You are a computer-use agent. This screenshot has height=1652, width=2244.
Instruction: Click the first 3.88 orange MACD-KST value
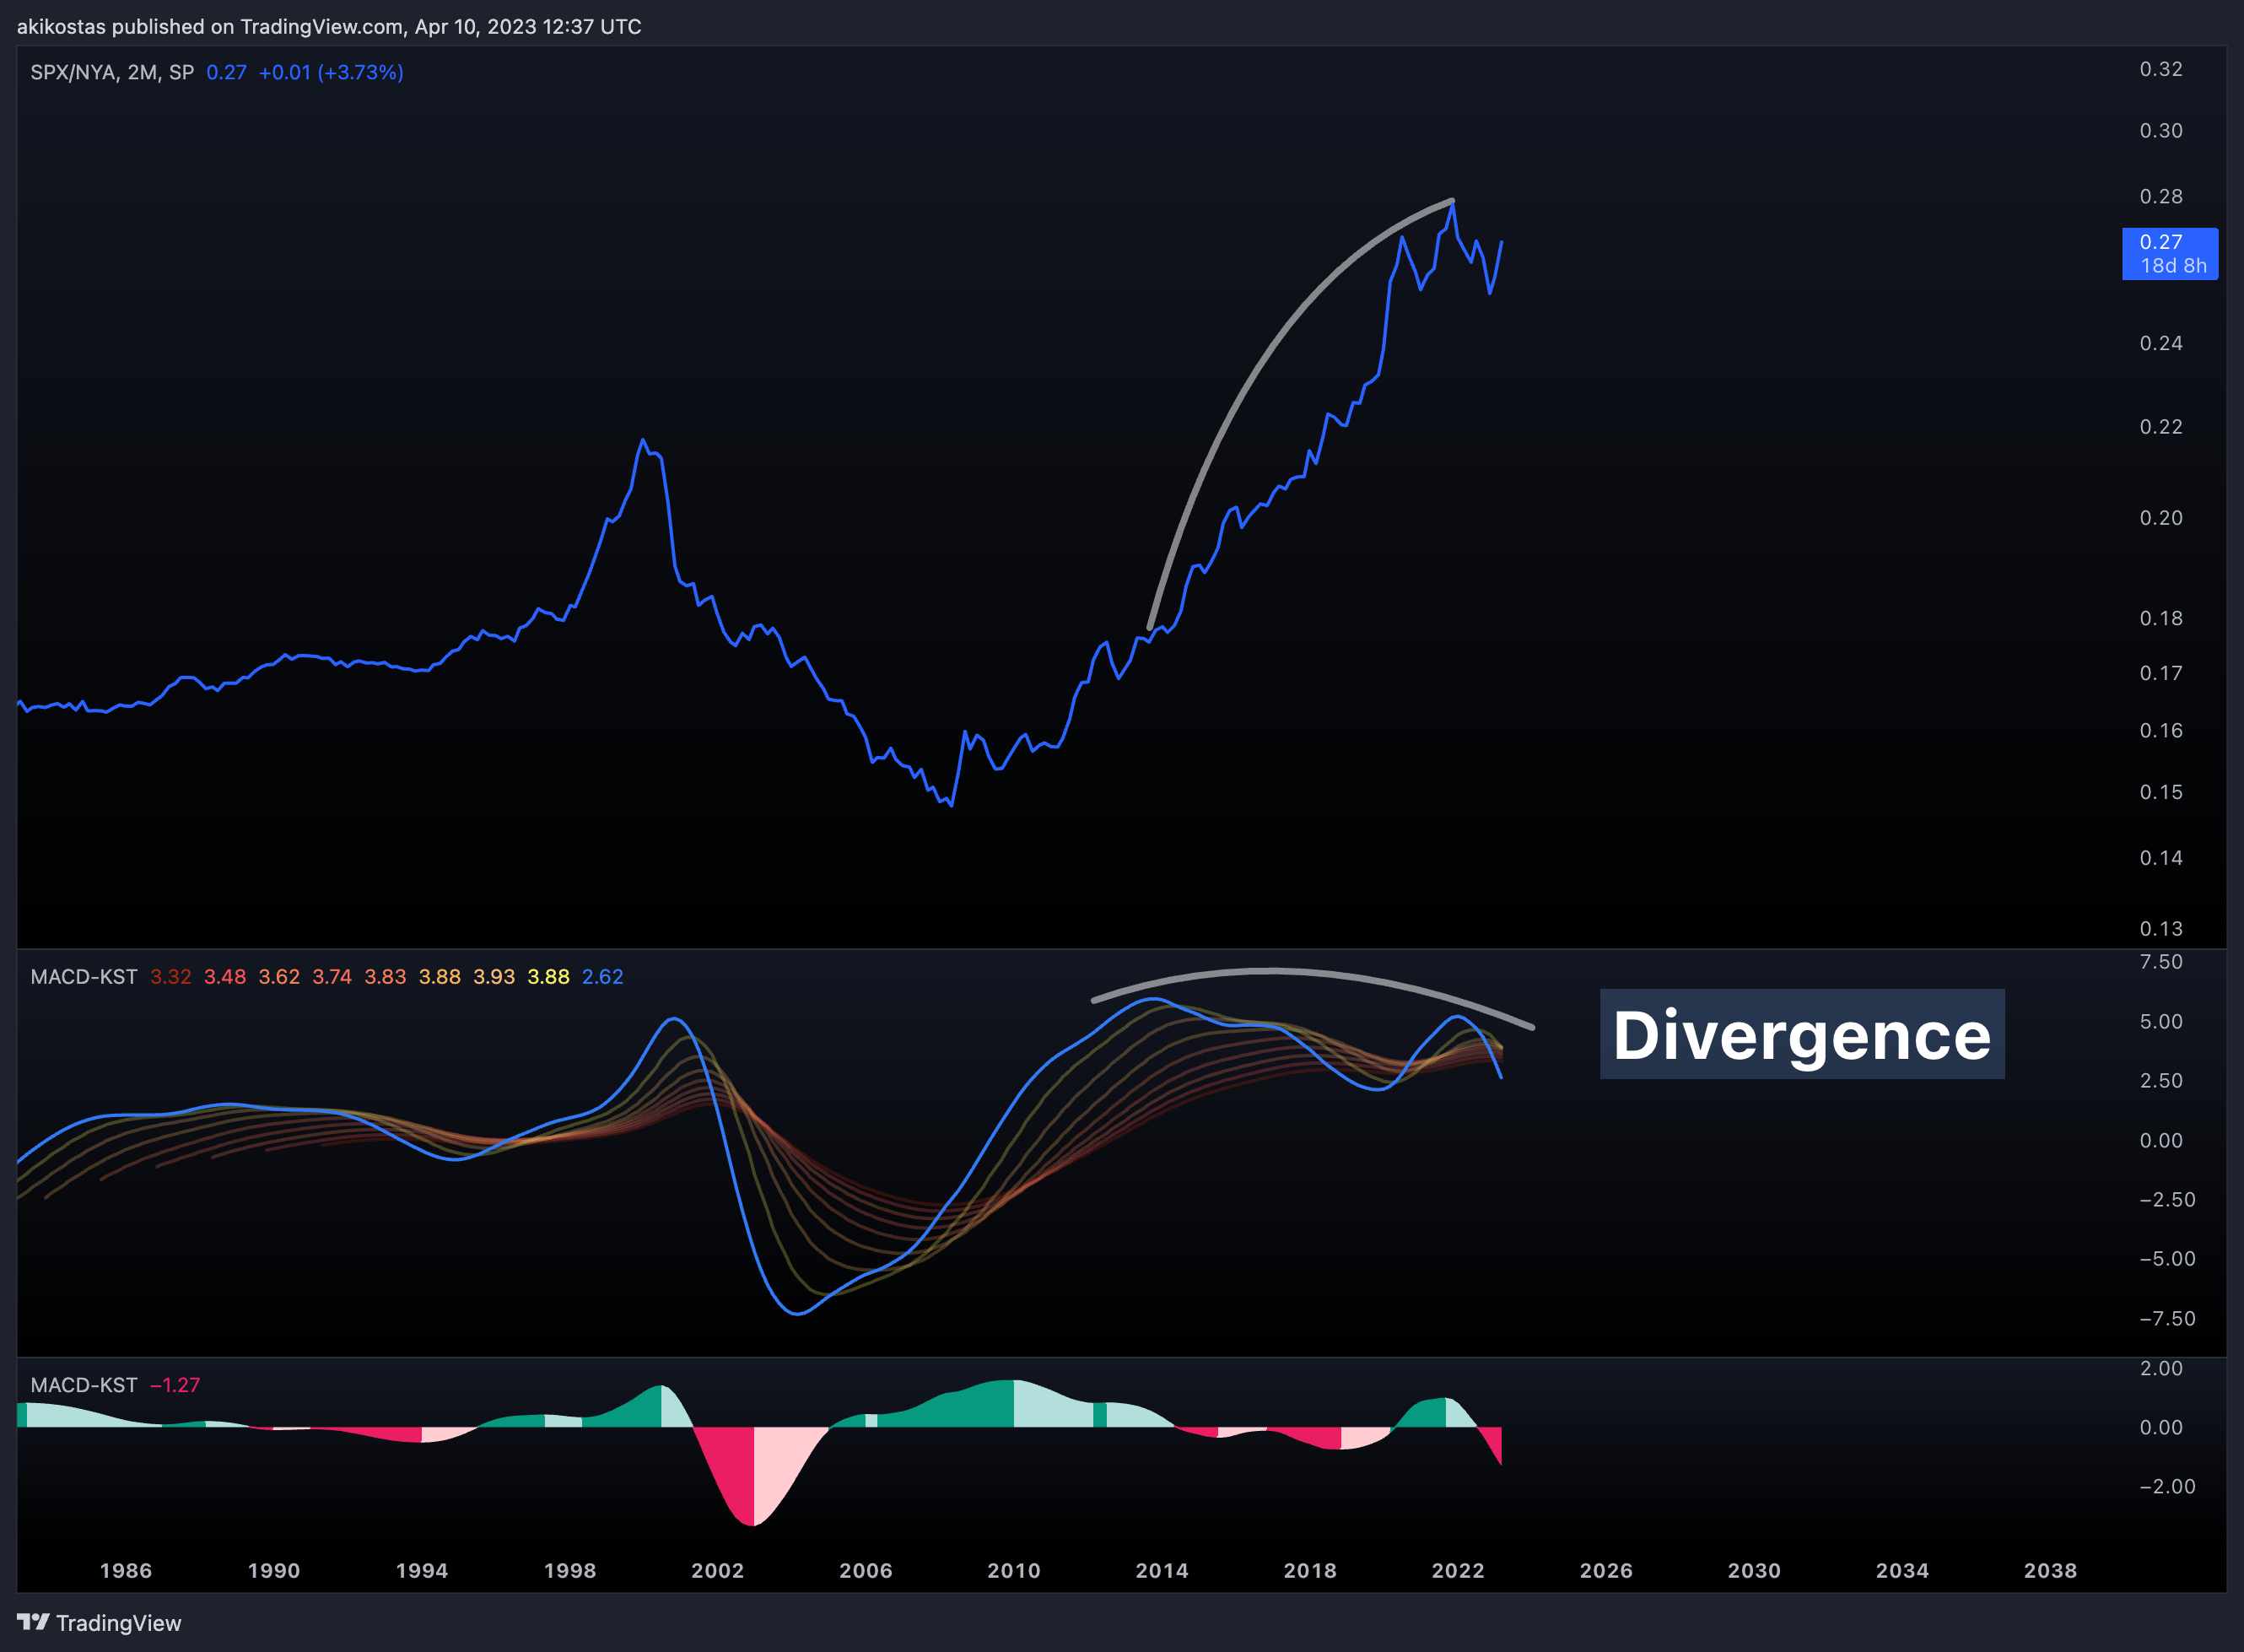pos(440,976)
